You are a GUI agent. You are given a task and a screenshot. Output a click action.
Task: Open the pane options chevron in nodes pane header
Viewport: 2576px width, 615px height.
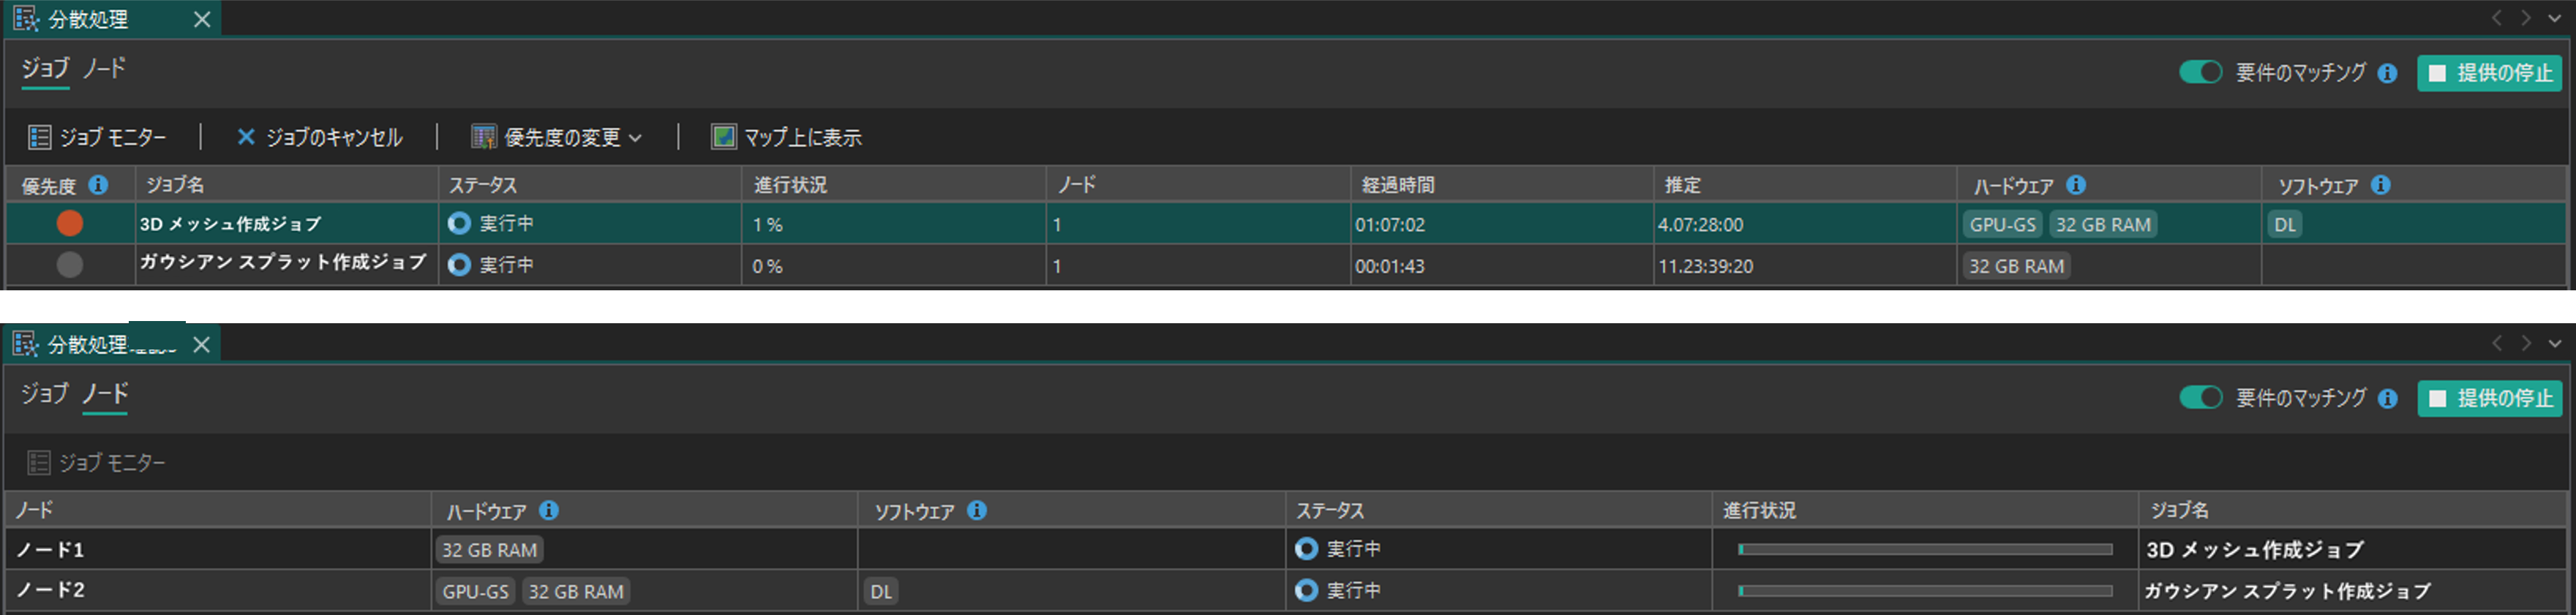click(x=2555, y=343)
